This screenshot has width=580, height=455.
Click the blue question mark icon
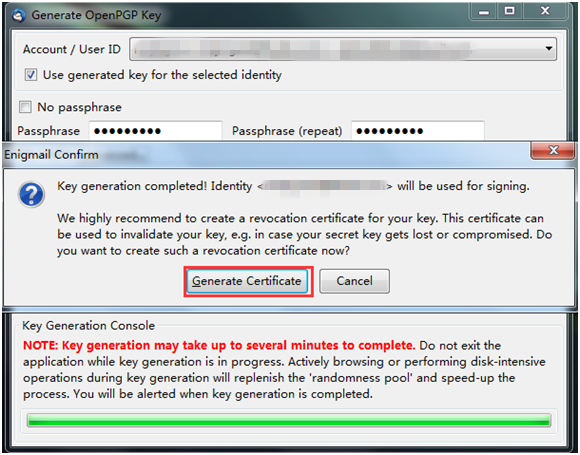tap(31, 194)
